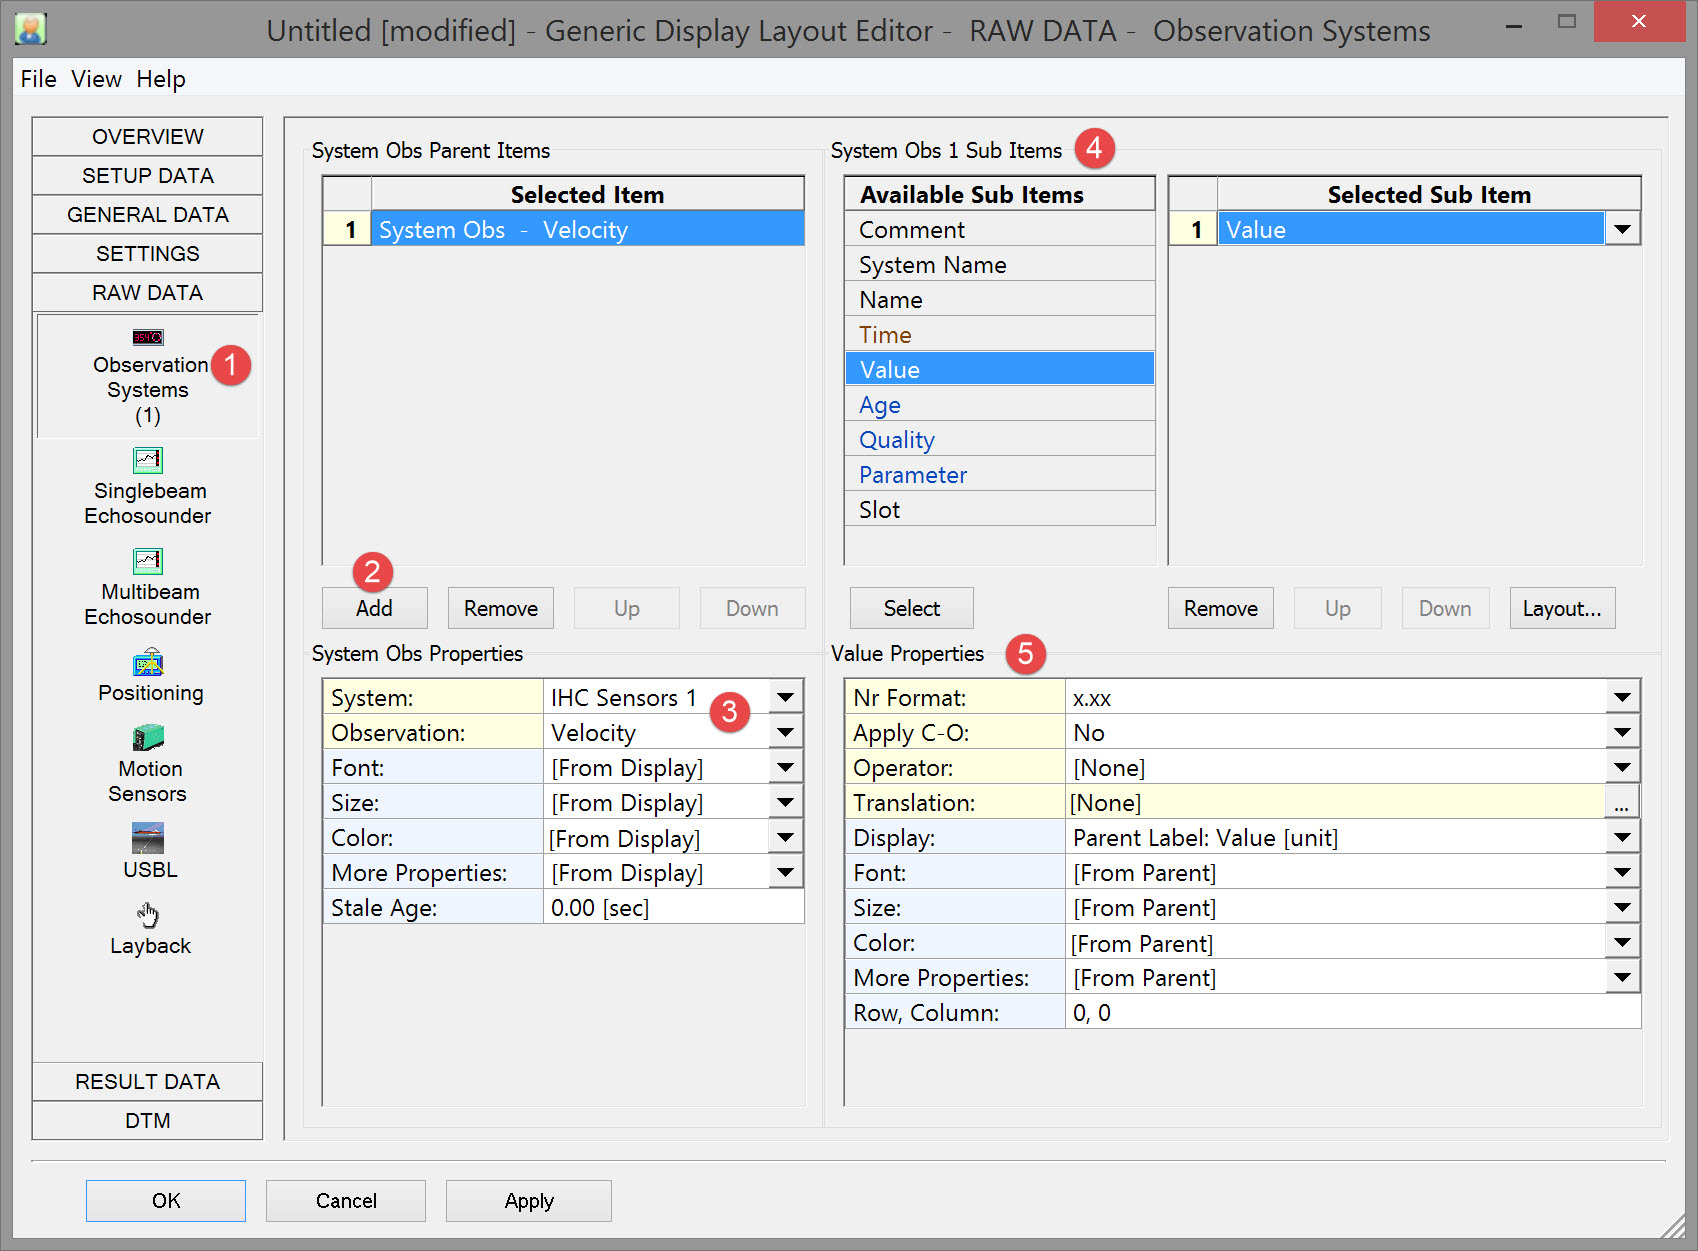Click the Add button under parent items

pos(374,608)
